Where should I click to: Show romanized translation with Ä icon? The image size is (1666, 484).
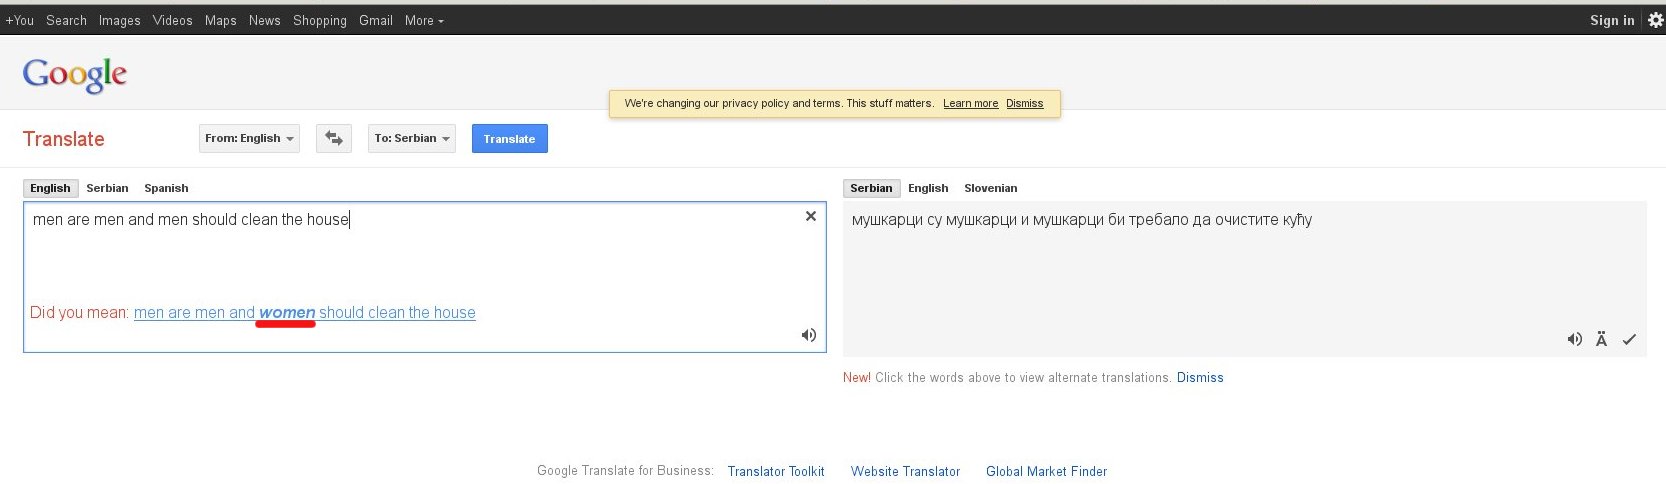[1601, 339]
